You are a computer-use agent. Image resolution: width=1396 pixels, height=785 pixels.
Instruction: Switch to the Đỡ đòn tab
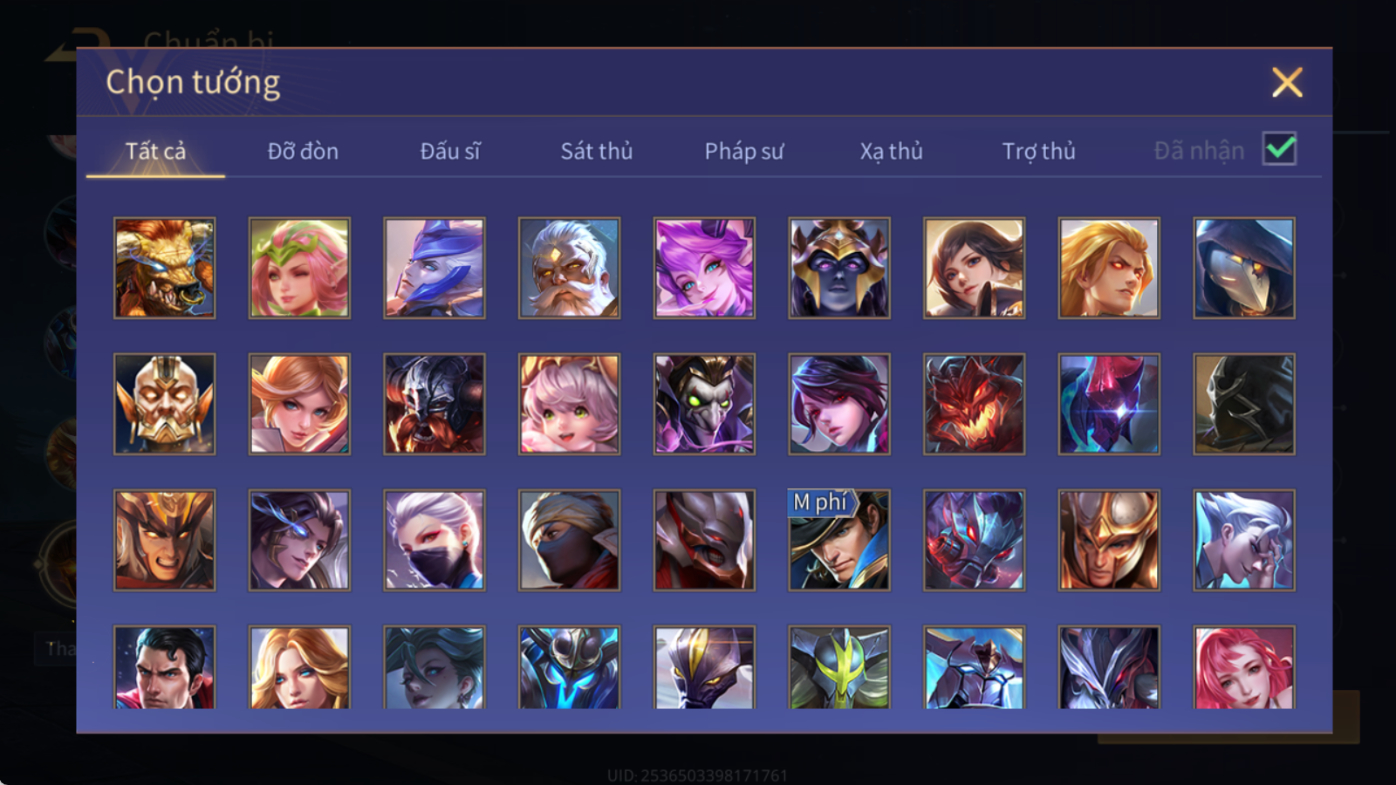tap(303, 151)
